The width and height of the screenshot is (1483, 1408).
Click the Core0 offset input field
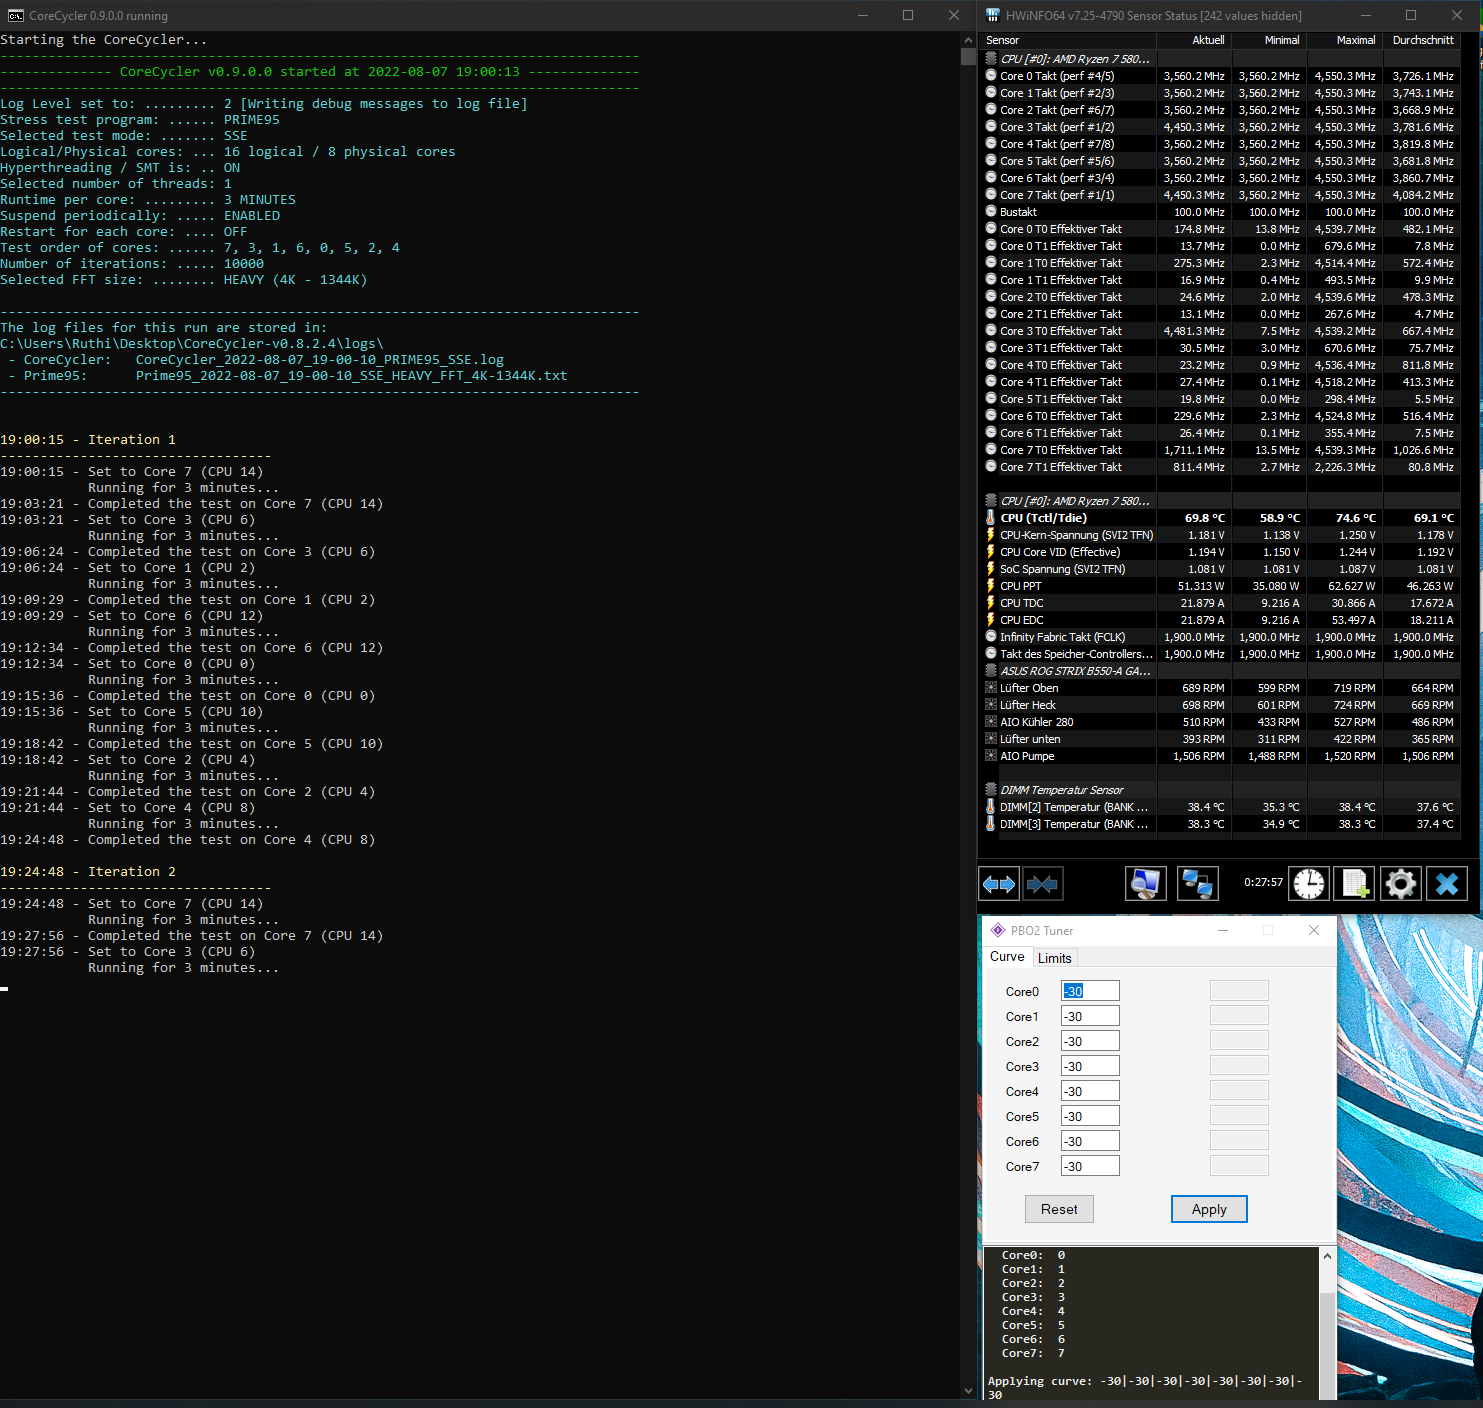coord(1090,991)
